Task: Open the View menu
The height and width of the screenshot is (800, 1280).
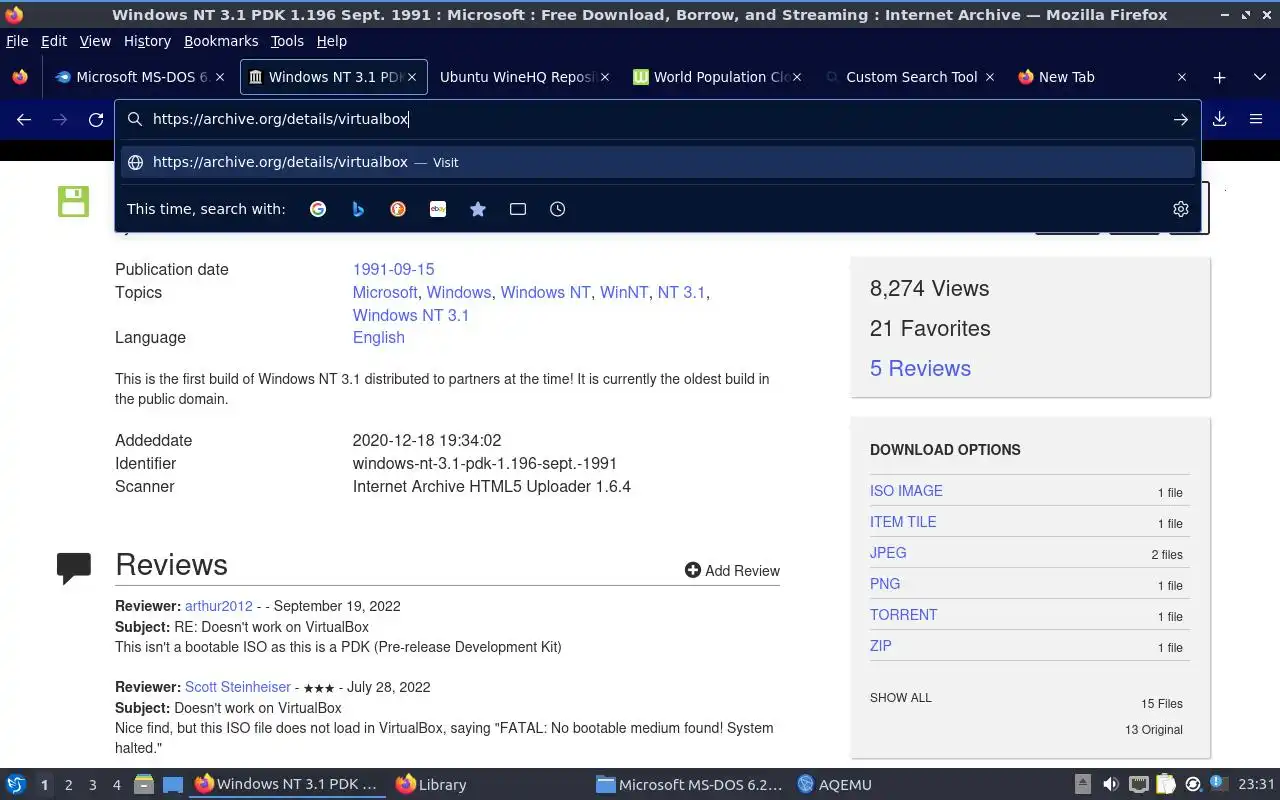Action: point(95,41)
